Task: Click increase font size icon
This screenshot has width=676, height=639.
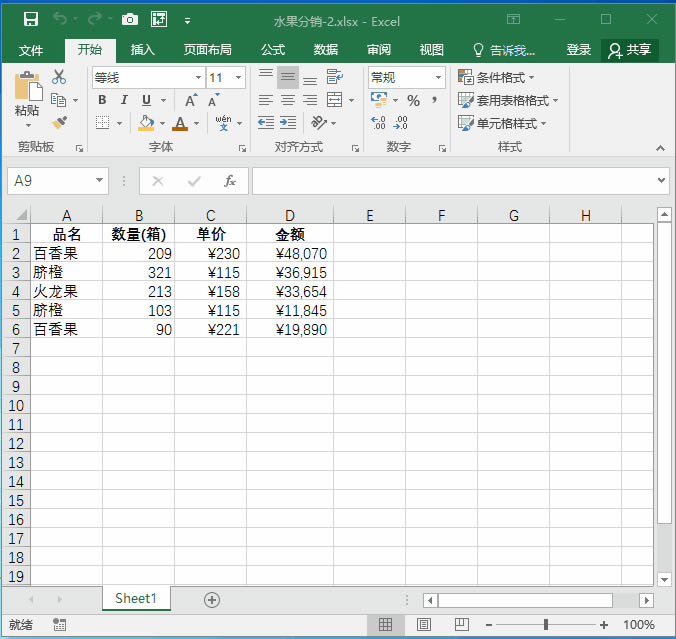Action: [190, 100]
